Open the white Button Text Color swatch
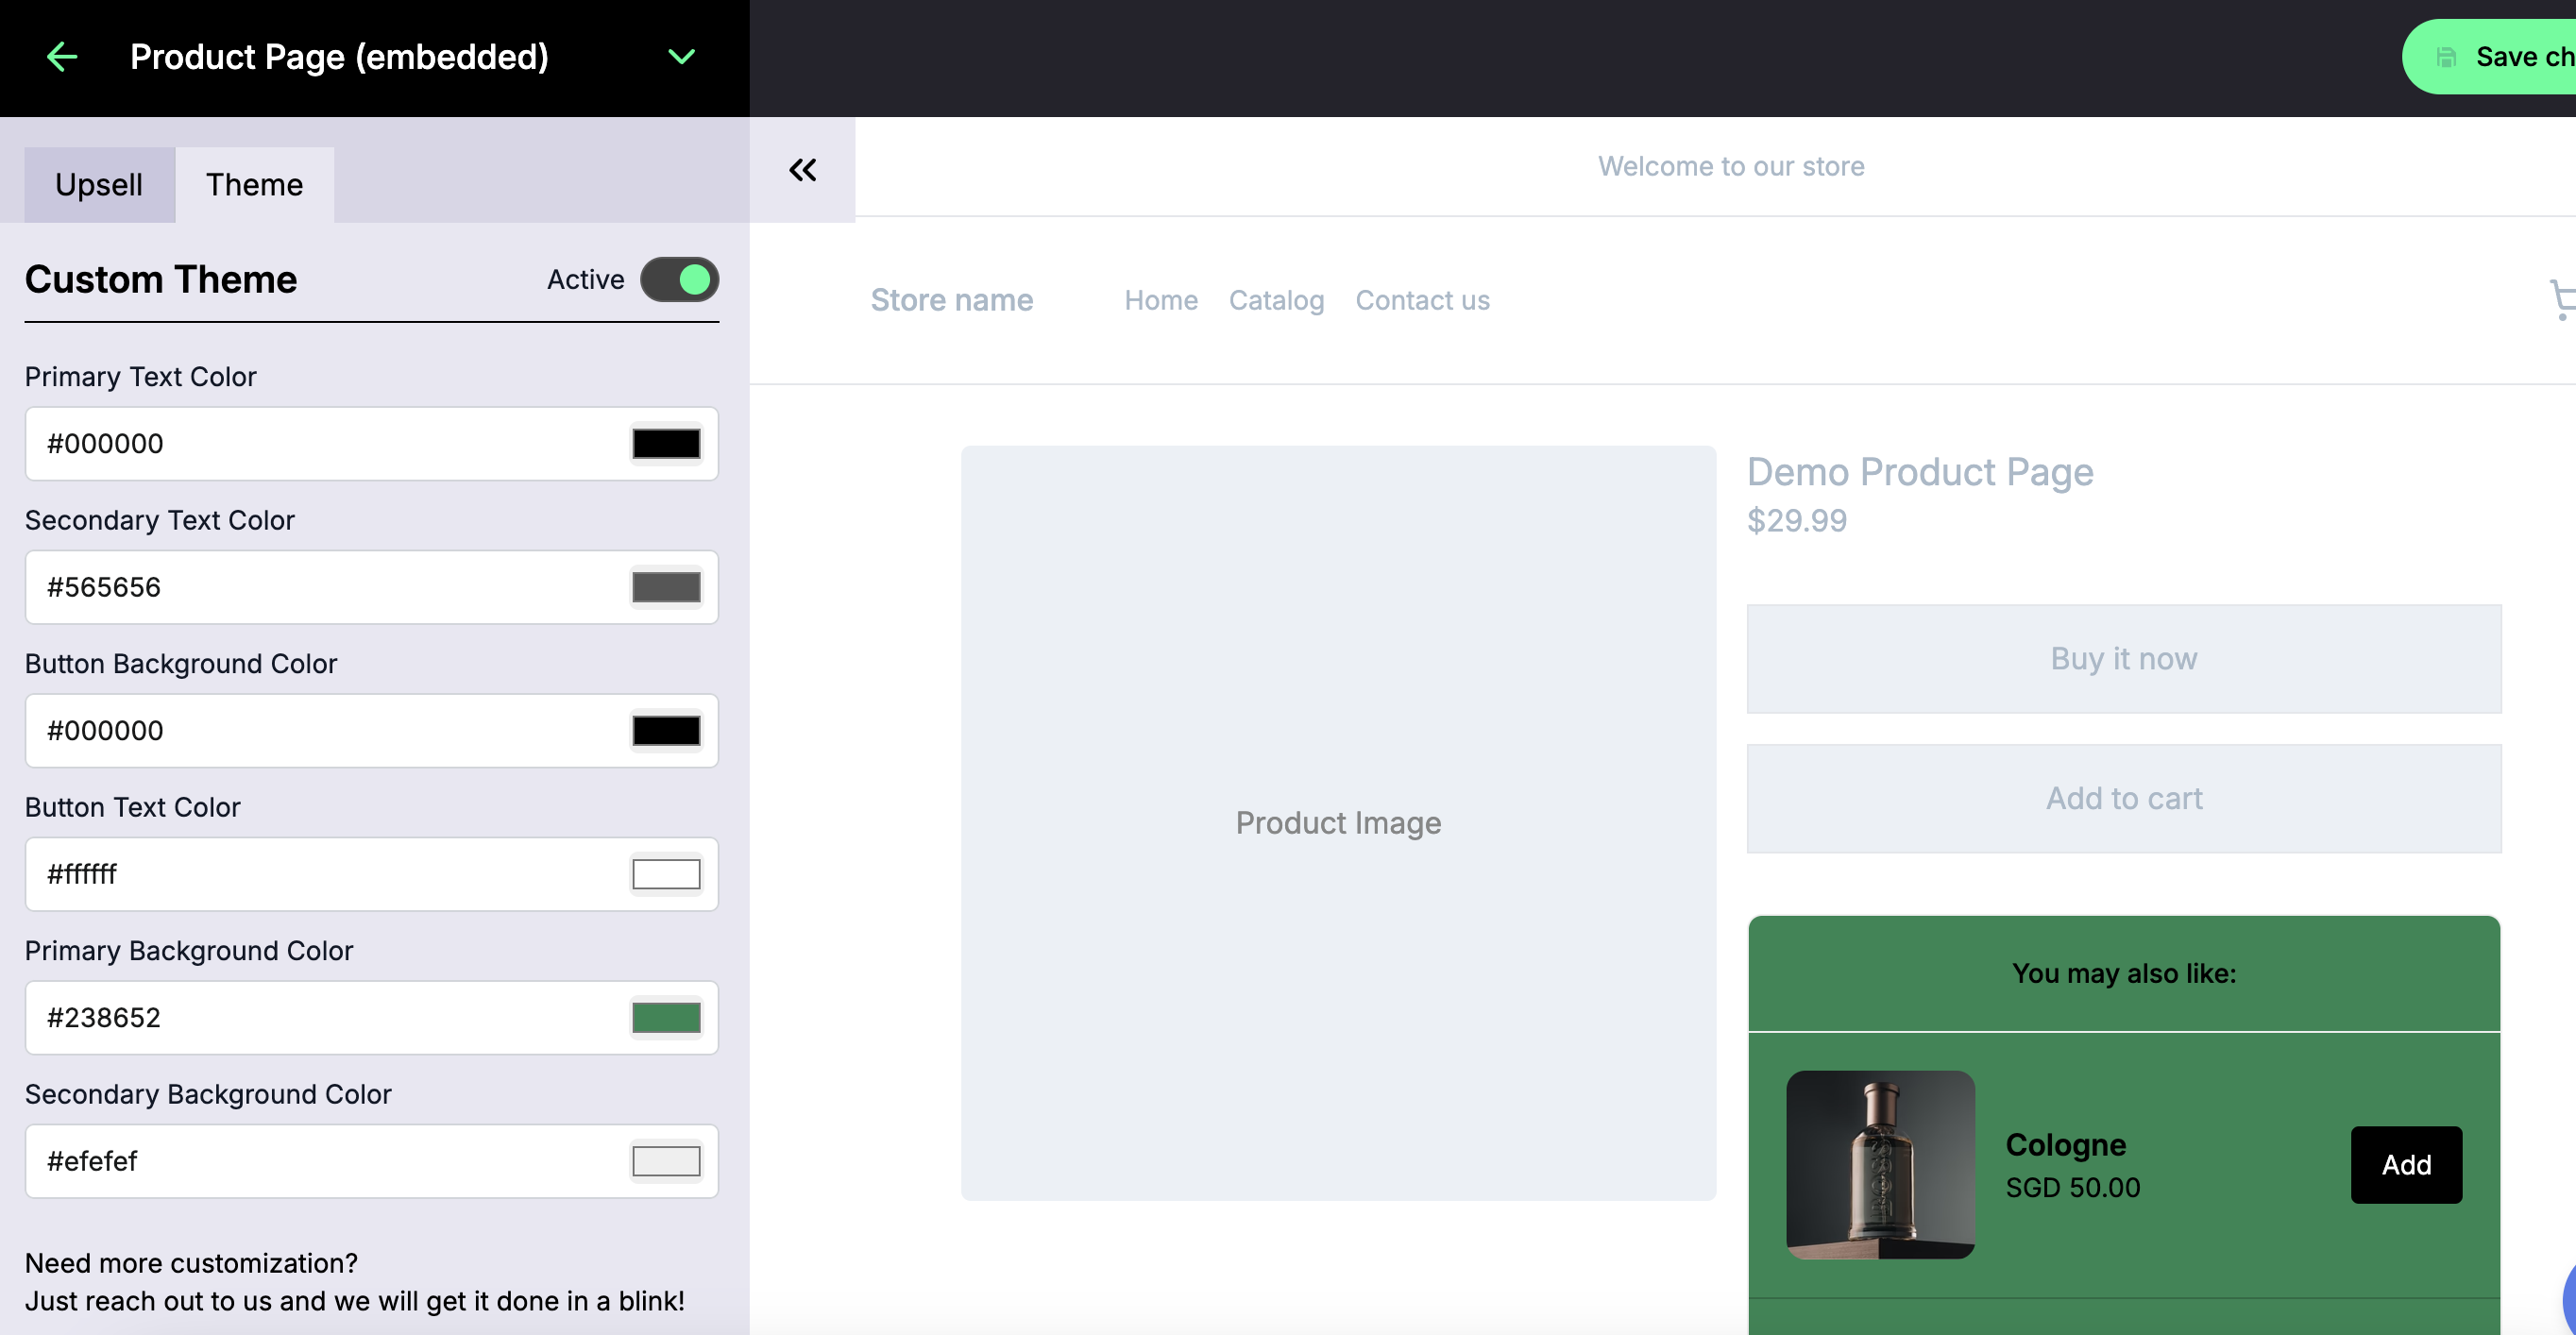2576x1335 pixels. (665, 873)
